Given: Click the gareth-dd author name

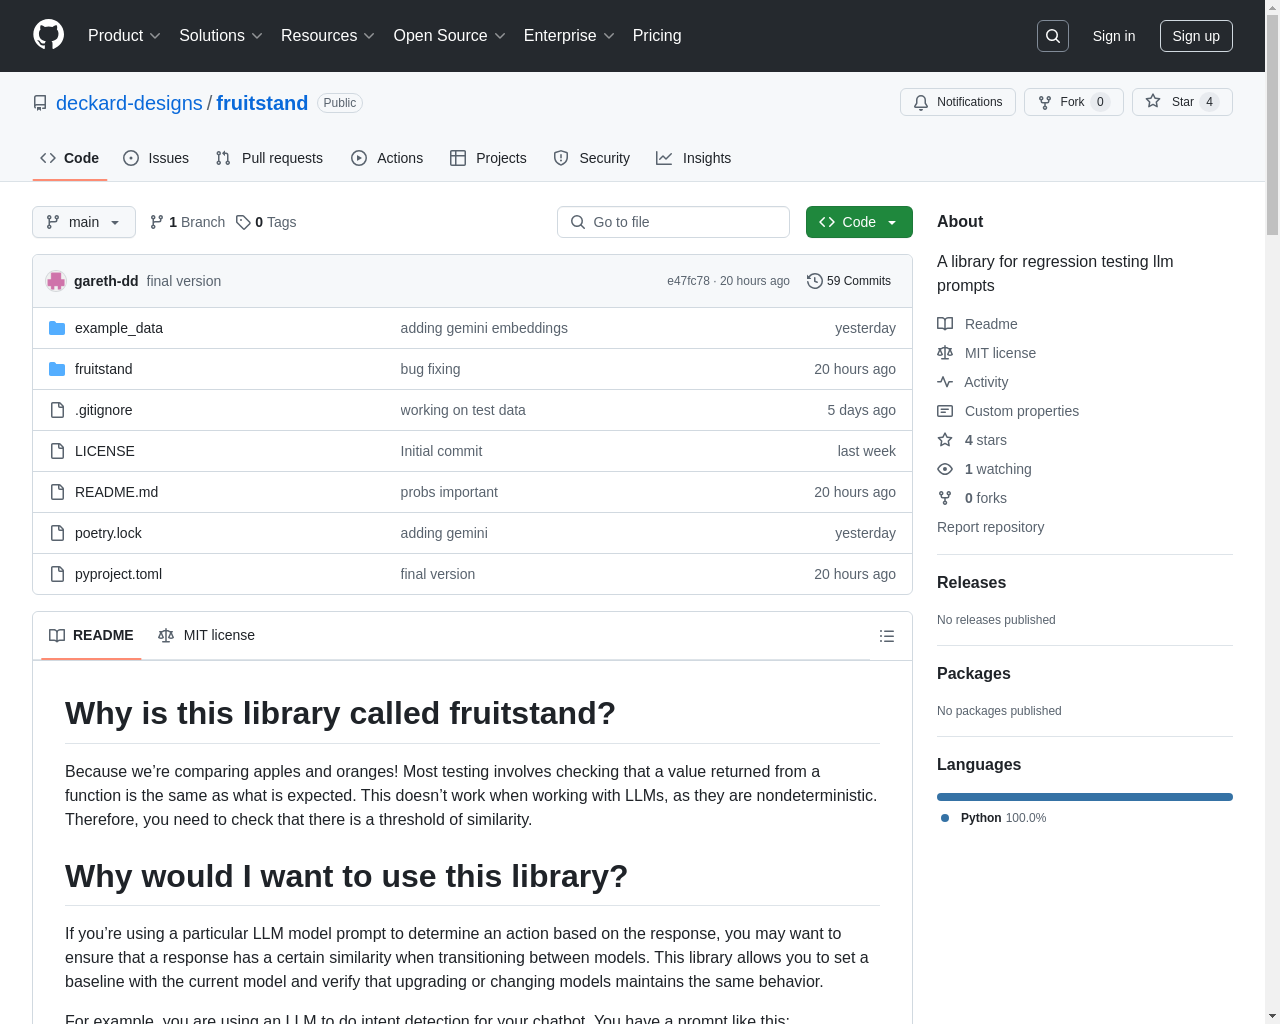Looking at the screenshot, I should pos(106,281).
